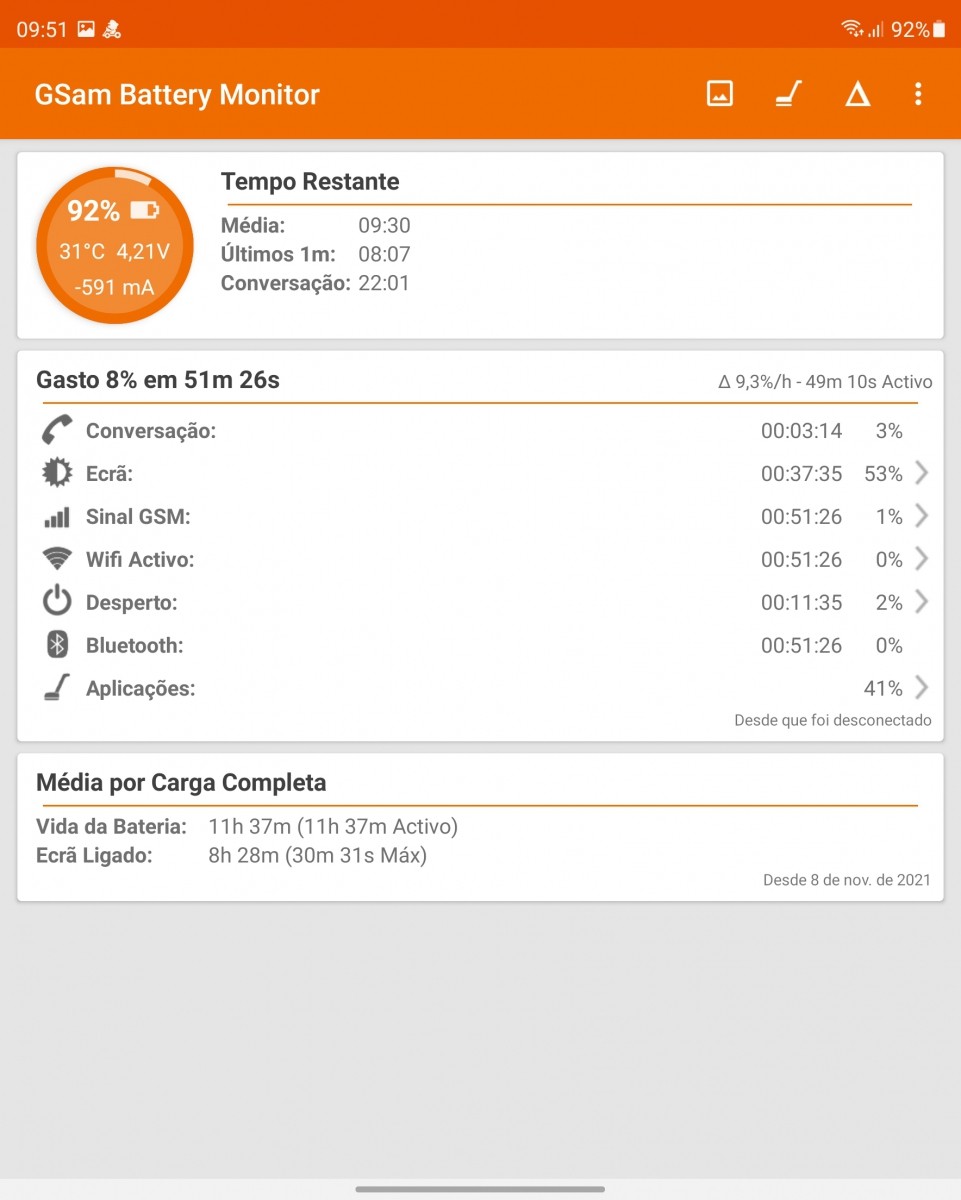
Task: Tap the Android navigation gesture bar
Action: tap(480, 1189)
